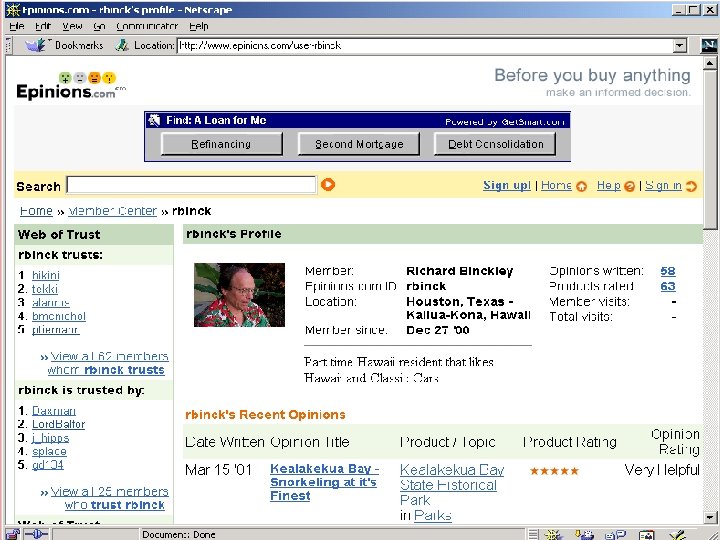This screenshot has height=540, width=720.
Task: Click the Sign up! link
Action: [506, 185]
